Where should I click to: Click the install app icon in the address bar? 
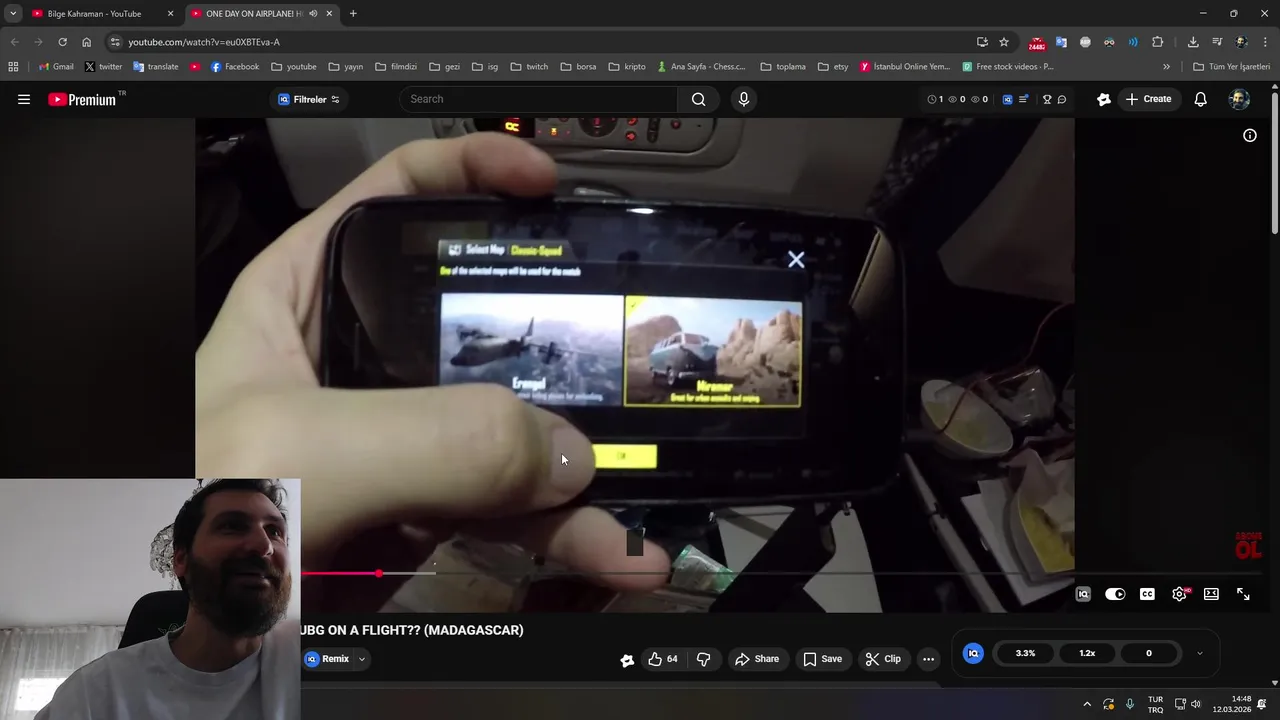pos(982,42)
